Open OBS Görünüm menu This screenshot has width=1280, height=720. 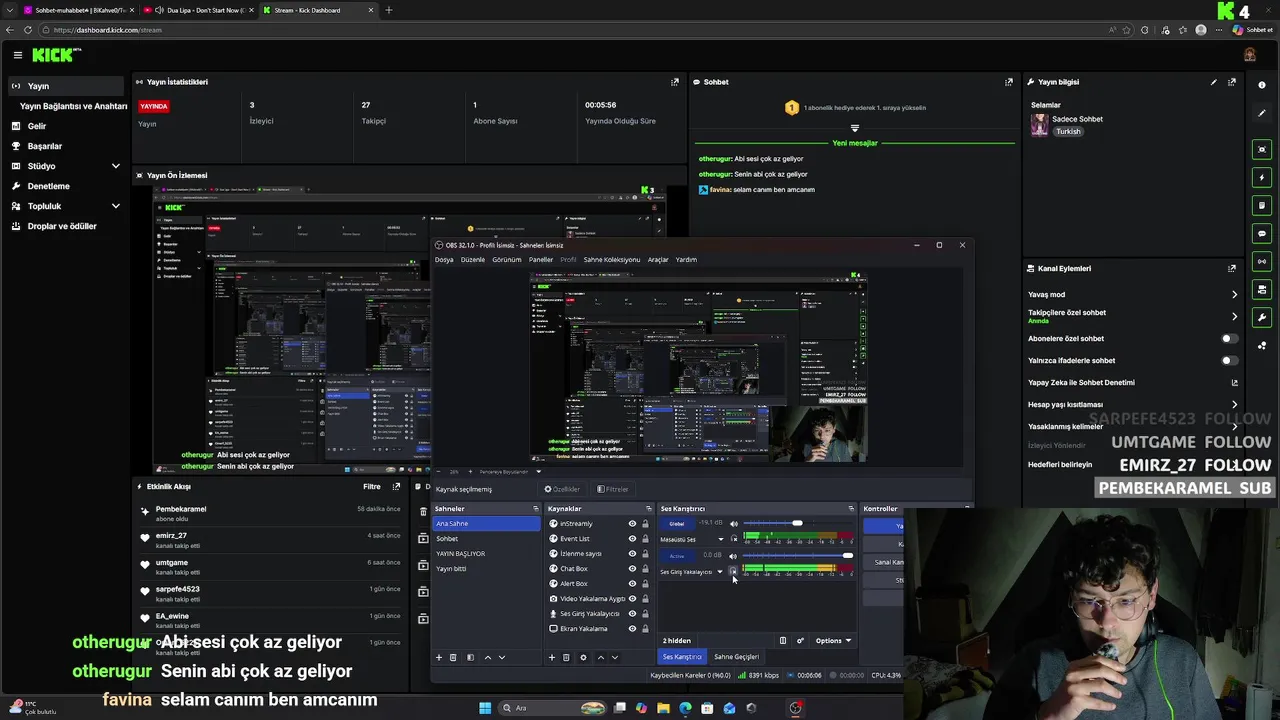coord(506,260)
